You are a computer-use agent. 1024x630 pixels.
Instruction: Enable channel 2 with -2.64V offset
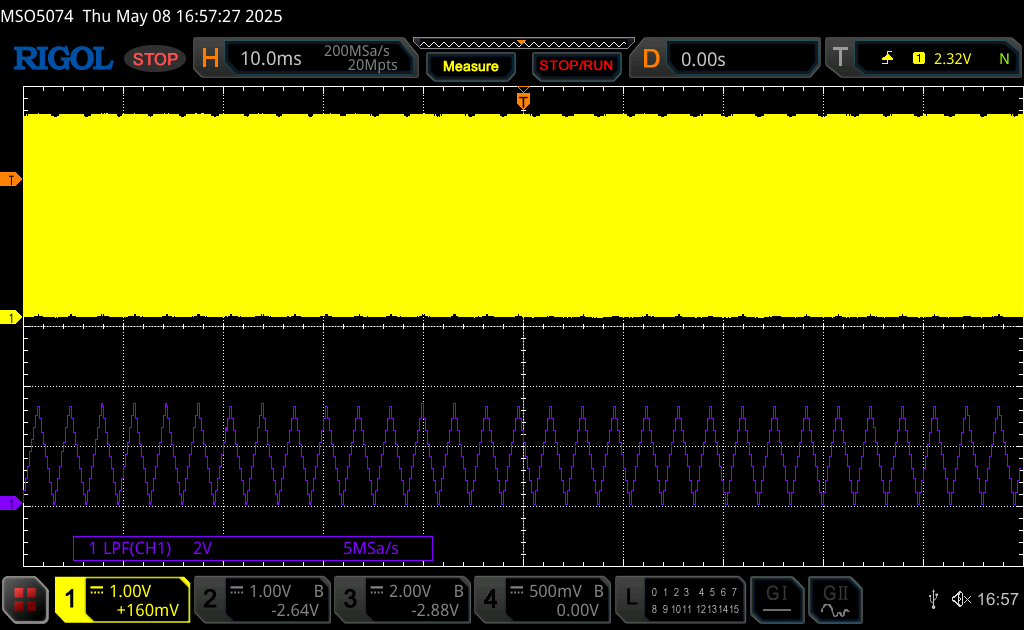pos(262,599)
